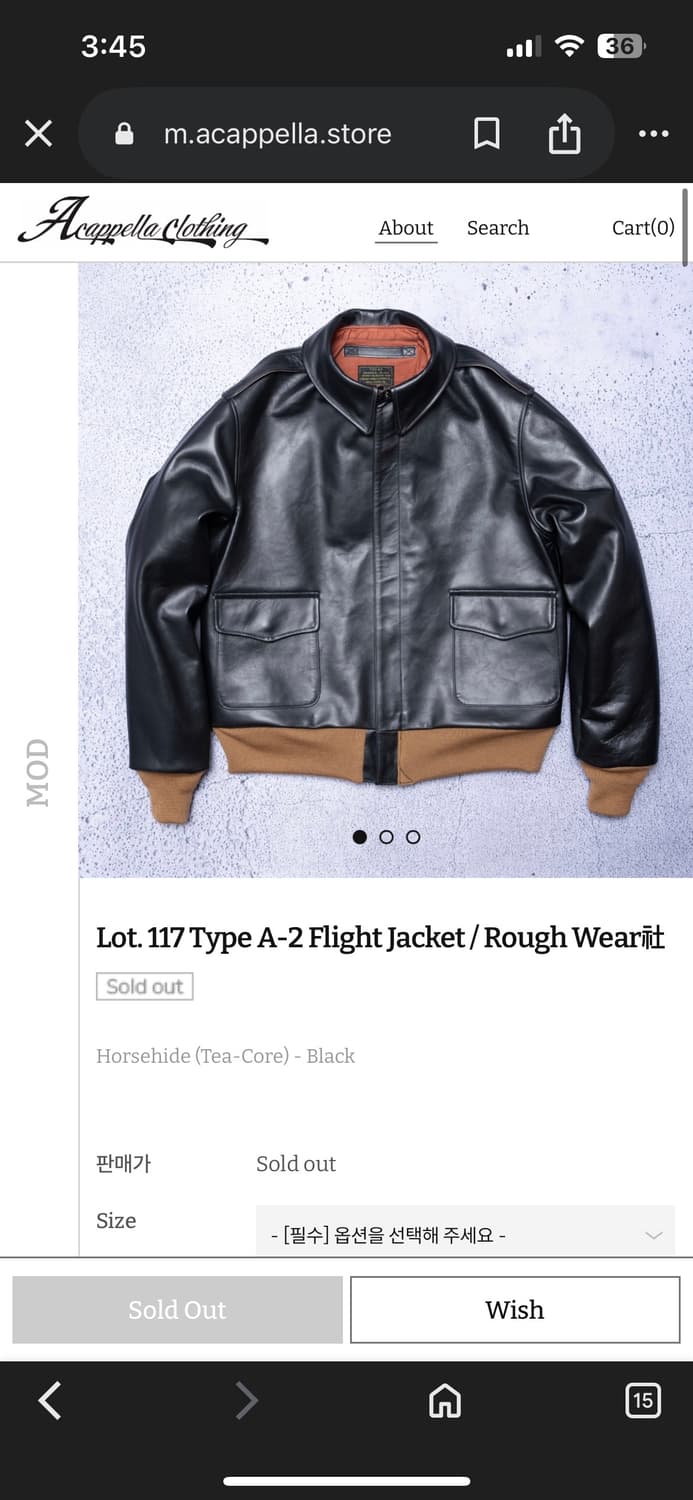The image size is (693, 1500).
Task: Open the three-dot more options menu
Action: [x=653, y=134]
